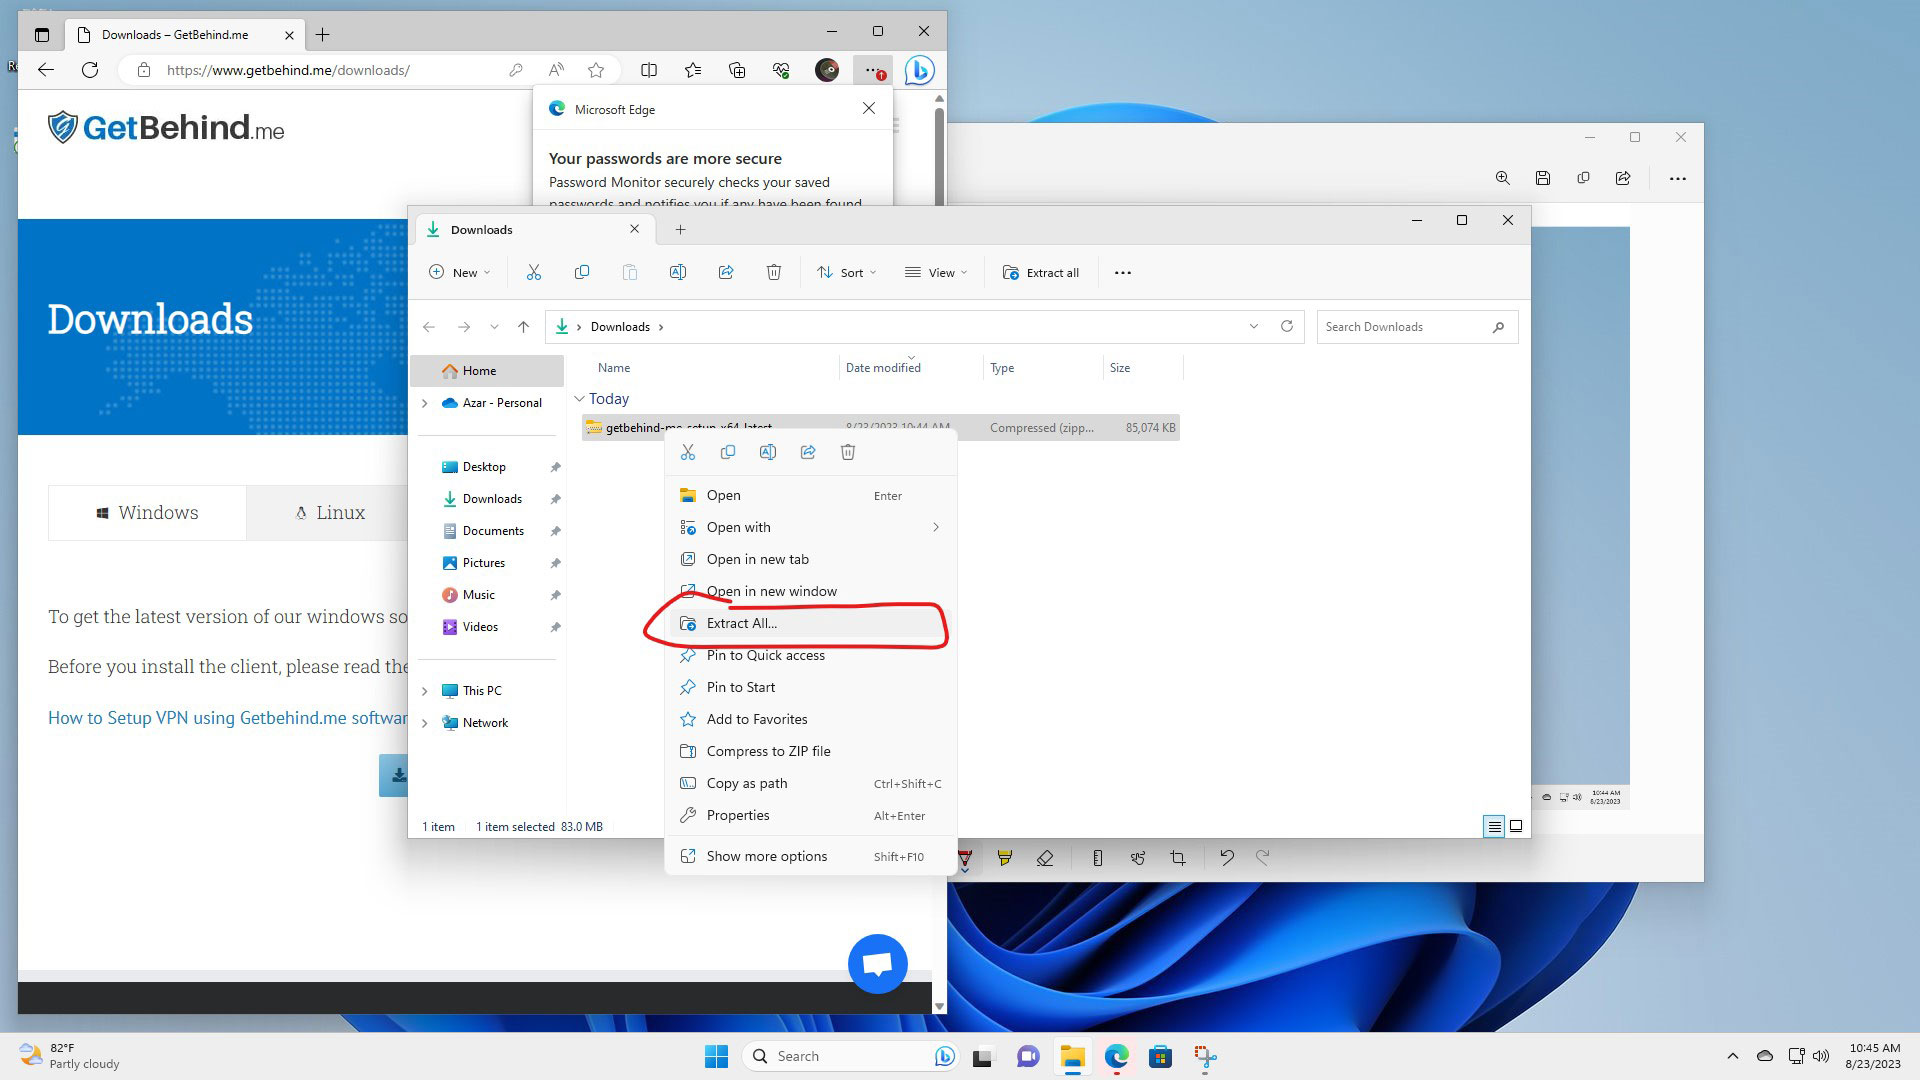Choose Copy as path menu entry
Image resolution: width=1920 pixels, height=1080 pixels.
(x=810, y=783)
